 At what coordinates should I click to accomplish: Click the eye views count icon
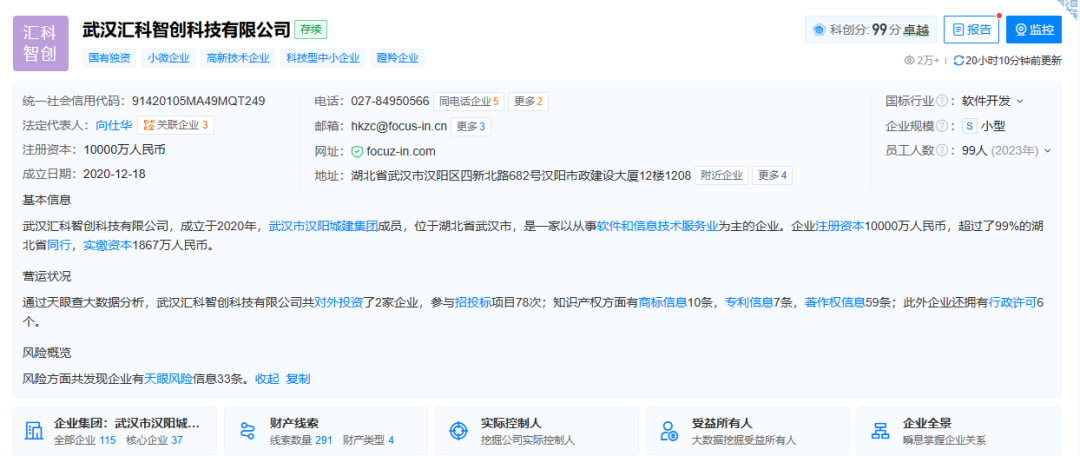click(908, 61)
